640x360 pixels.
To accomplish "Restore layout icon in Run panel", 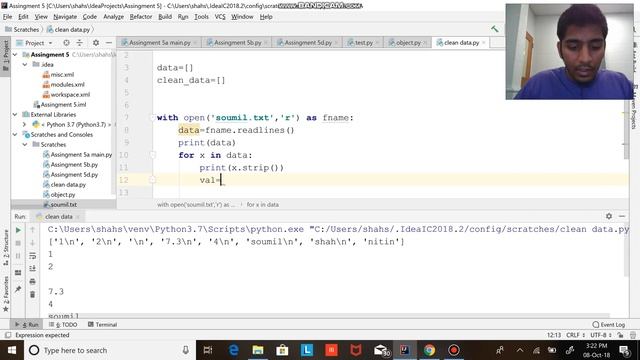I will (18, 273).
